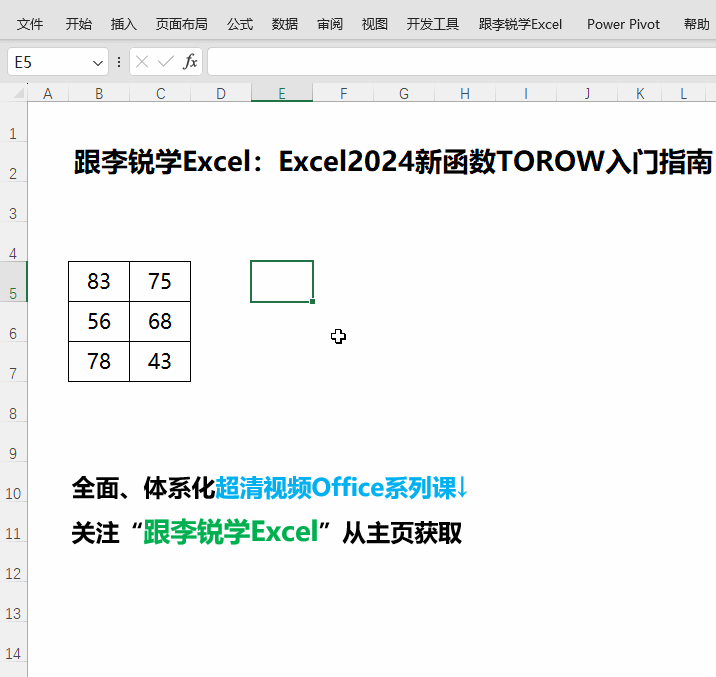
Task: Select column L header
Action: (684, 94)
